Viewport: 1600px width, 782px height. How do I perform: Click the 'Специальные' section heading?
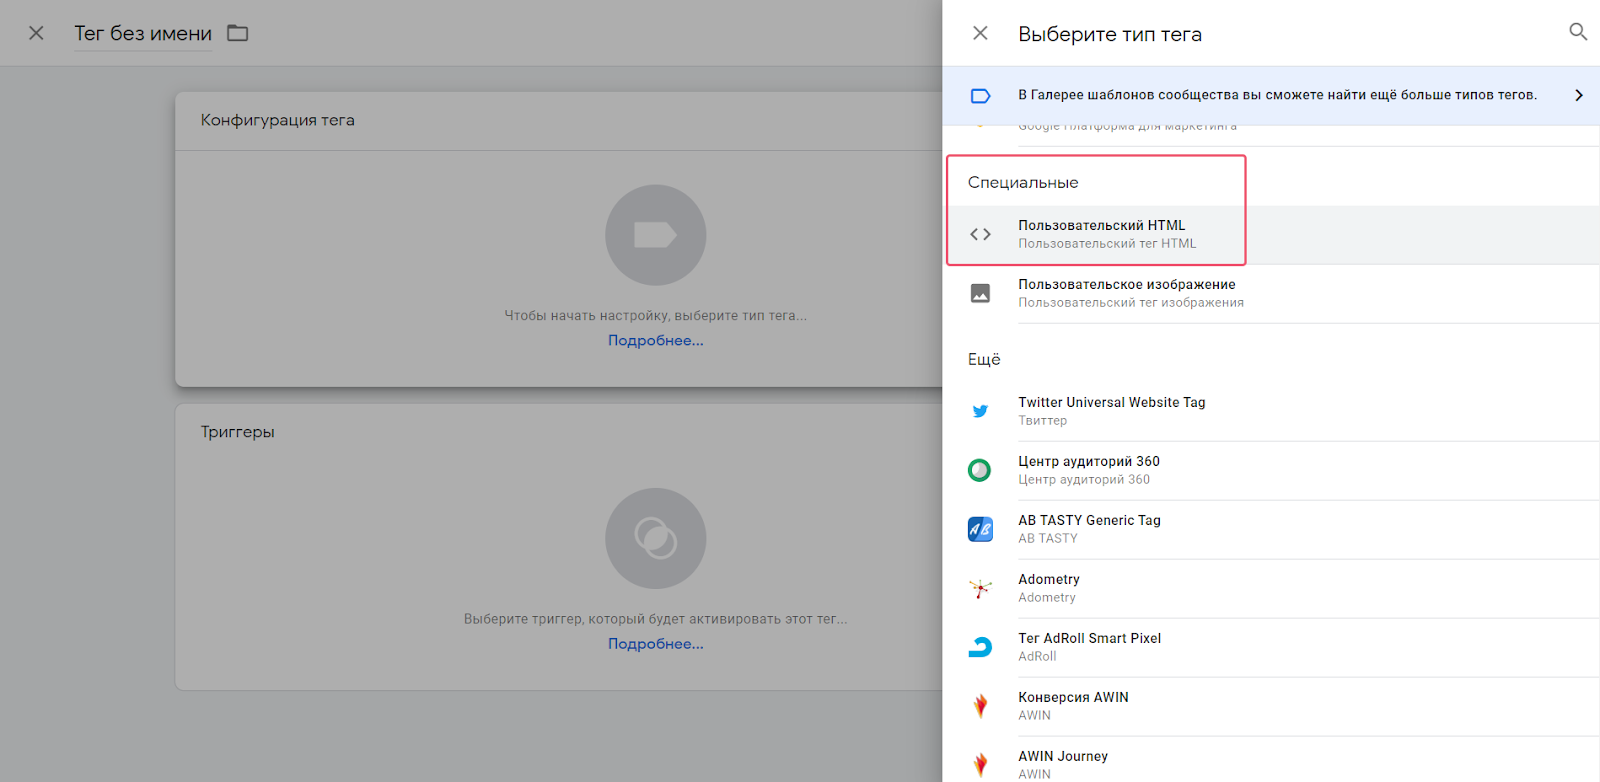[1023, 182]
